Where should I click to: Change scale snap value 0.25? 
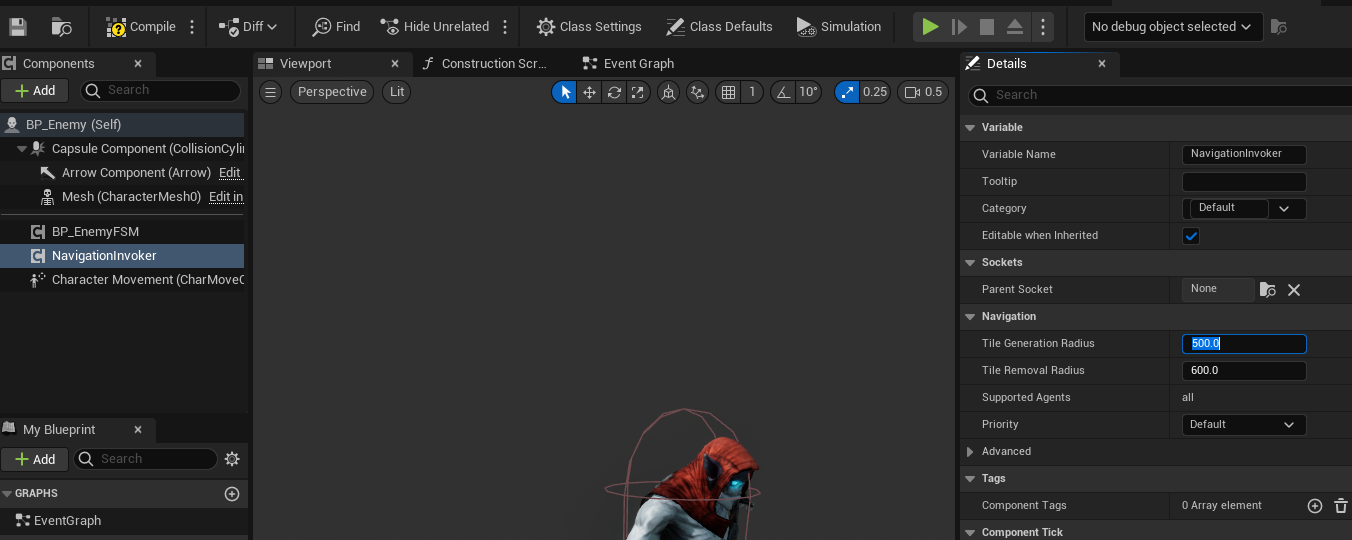(875, 92)
